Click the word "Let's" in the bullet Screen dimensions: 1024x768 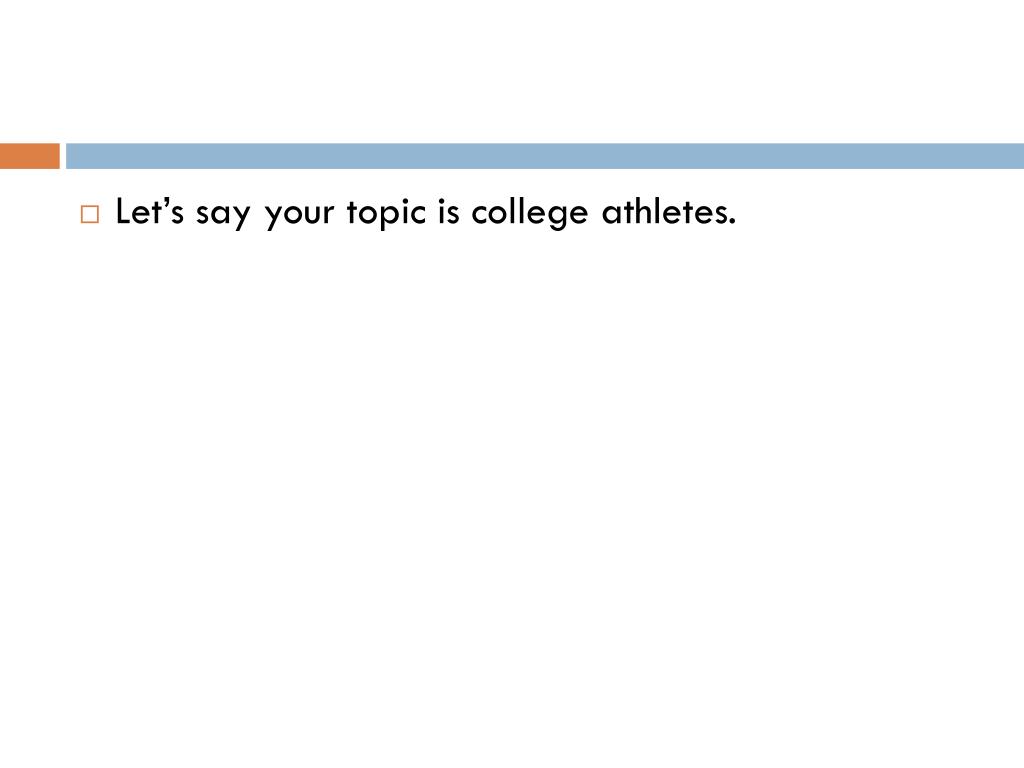150,212
